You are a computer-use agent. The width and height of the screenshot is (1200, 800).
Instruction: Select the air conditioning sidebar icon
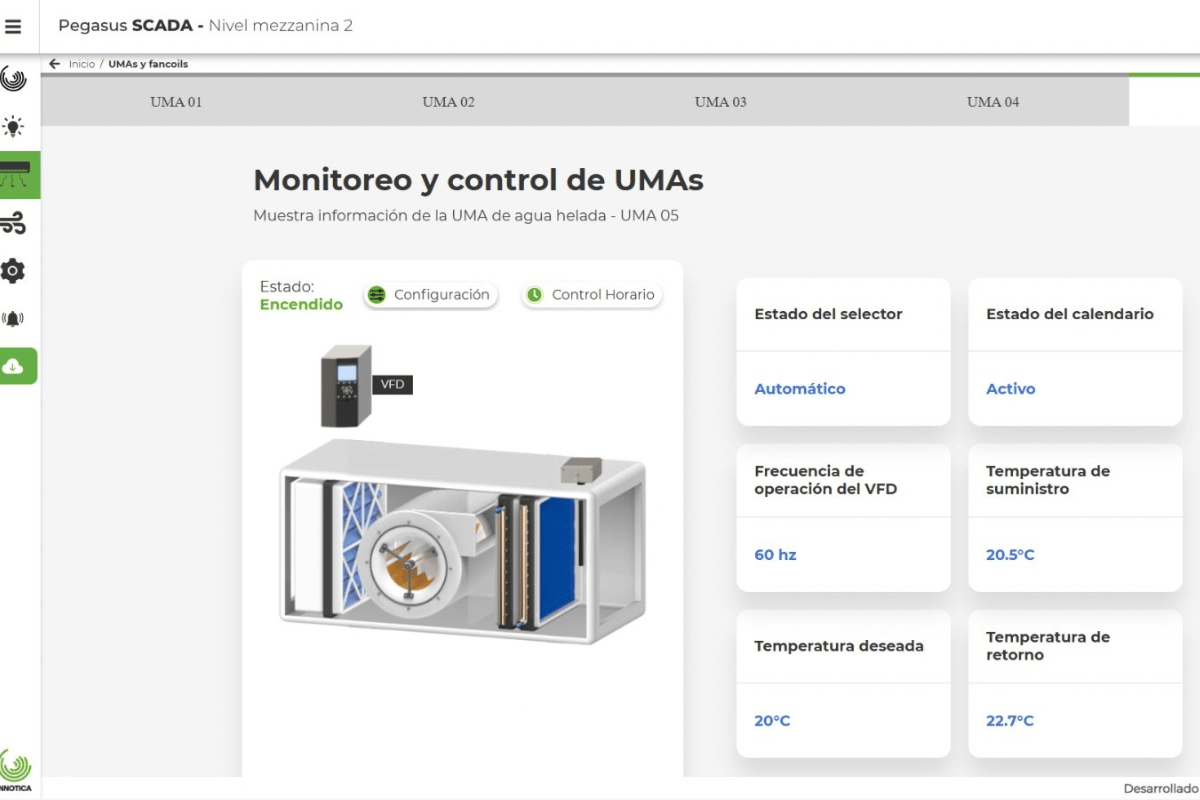pos(19,174)
